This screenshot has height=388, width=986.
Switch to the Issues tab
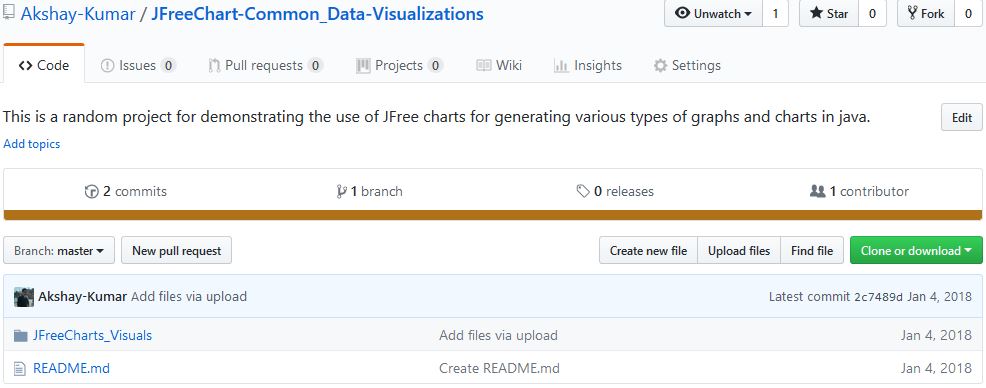pyautogui.click(x=138, y=65)
